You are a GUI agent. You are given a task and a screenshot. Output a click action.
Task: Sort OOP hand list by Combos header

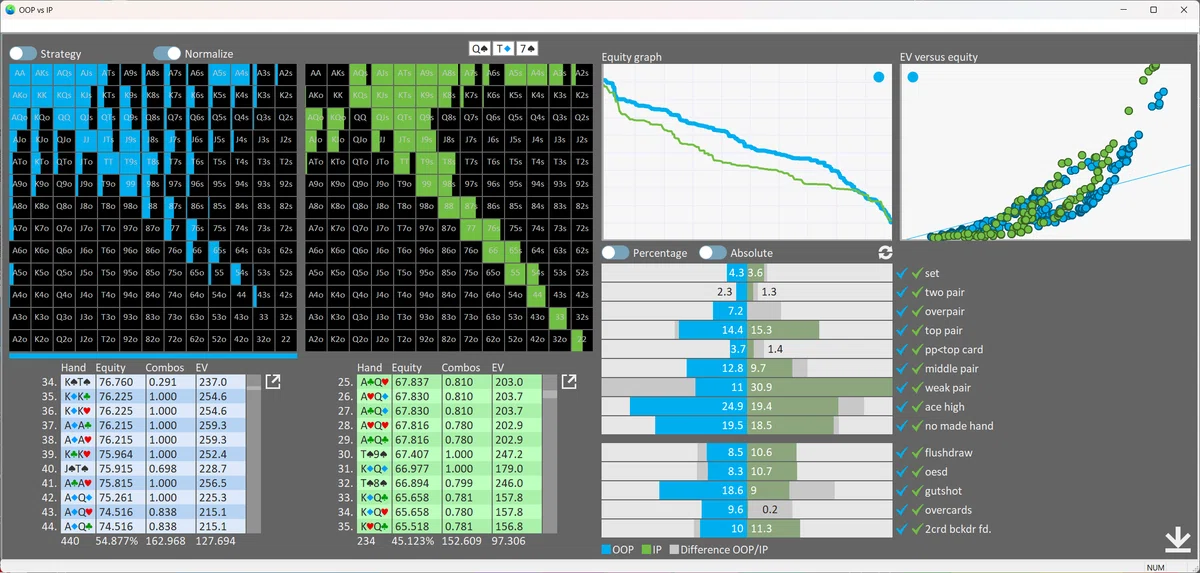coord(164,368)
